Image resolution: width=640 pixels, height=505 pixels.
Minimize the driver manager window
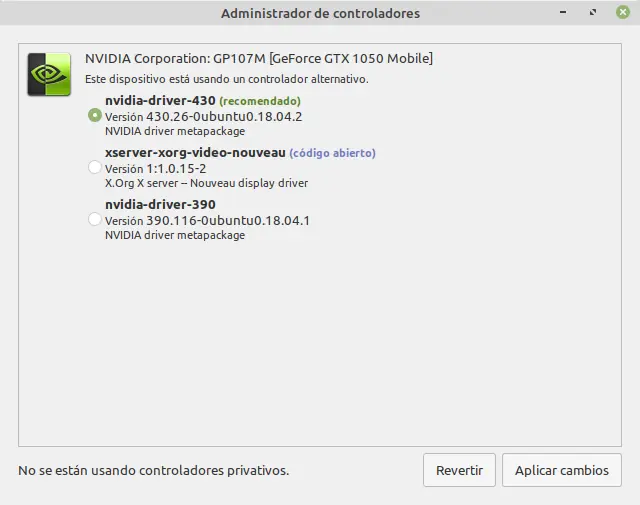pos(566,13)
